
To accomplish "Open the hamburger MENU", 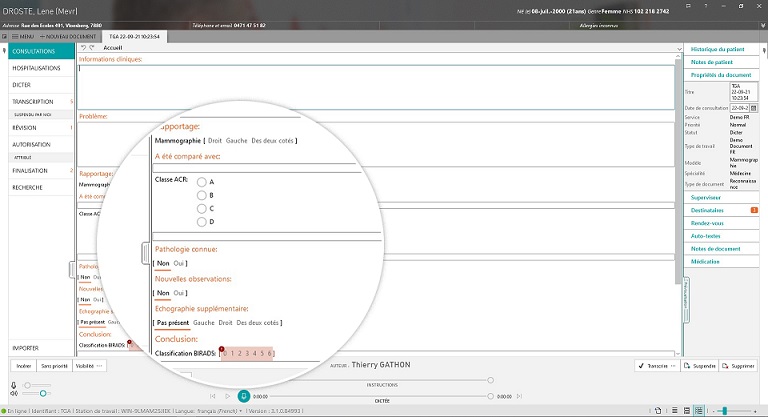I will (23, 37).
